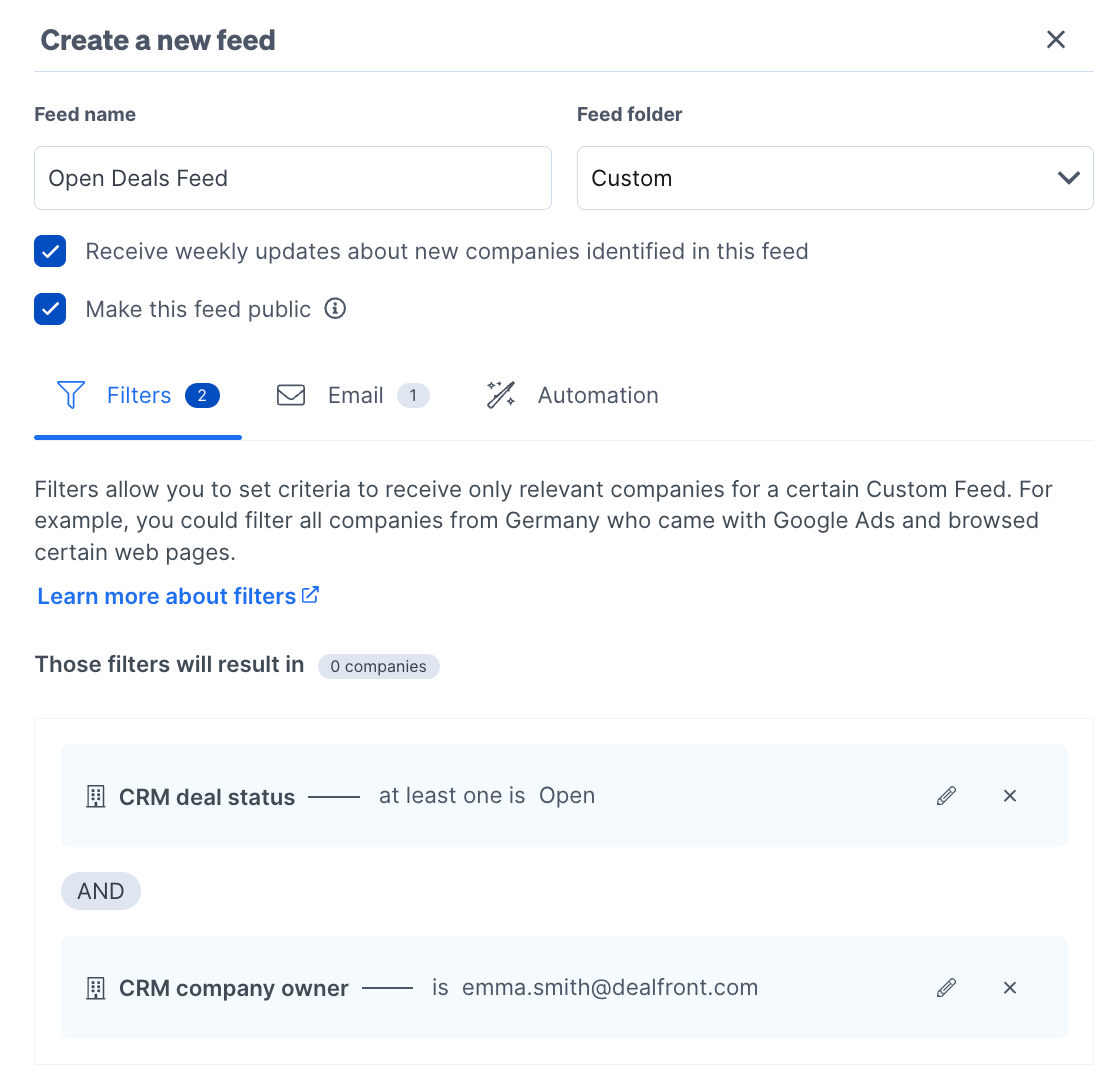Click the info icon beside Make this feed public

click(x=335, y=308)
